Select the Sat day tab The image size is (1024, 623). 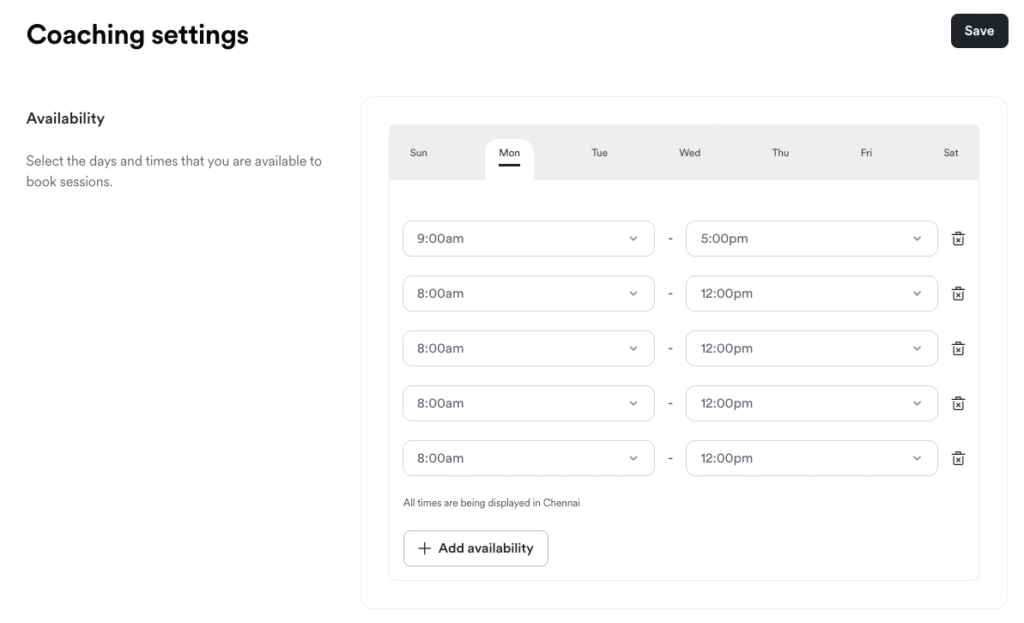coord(950,153)
